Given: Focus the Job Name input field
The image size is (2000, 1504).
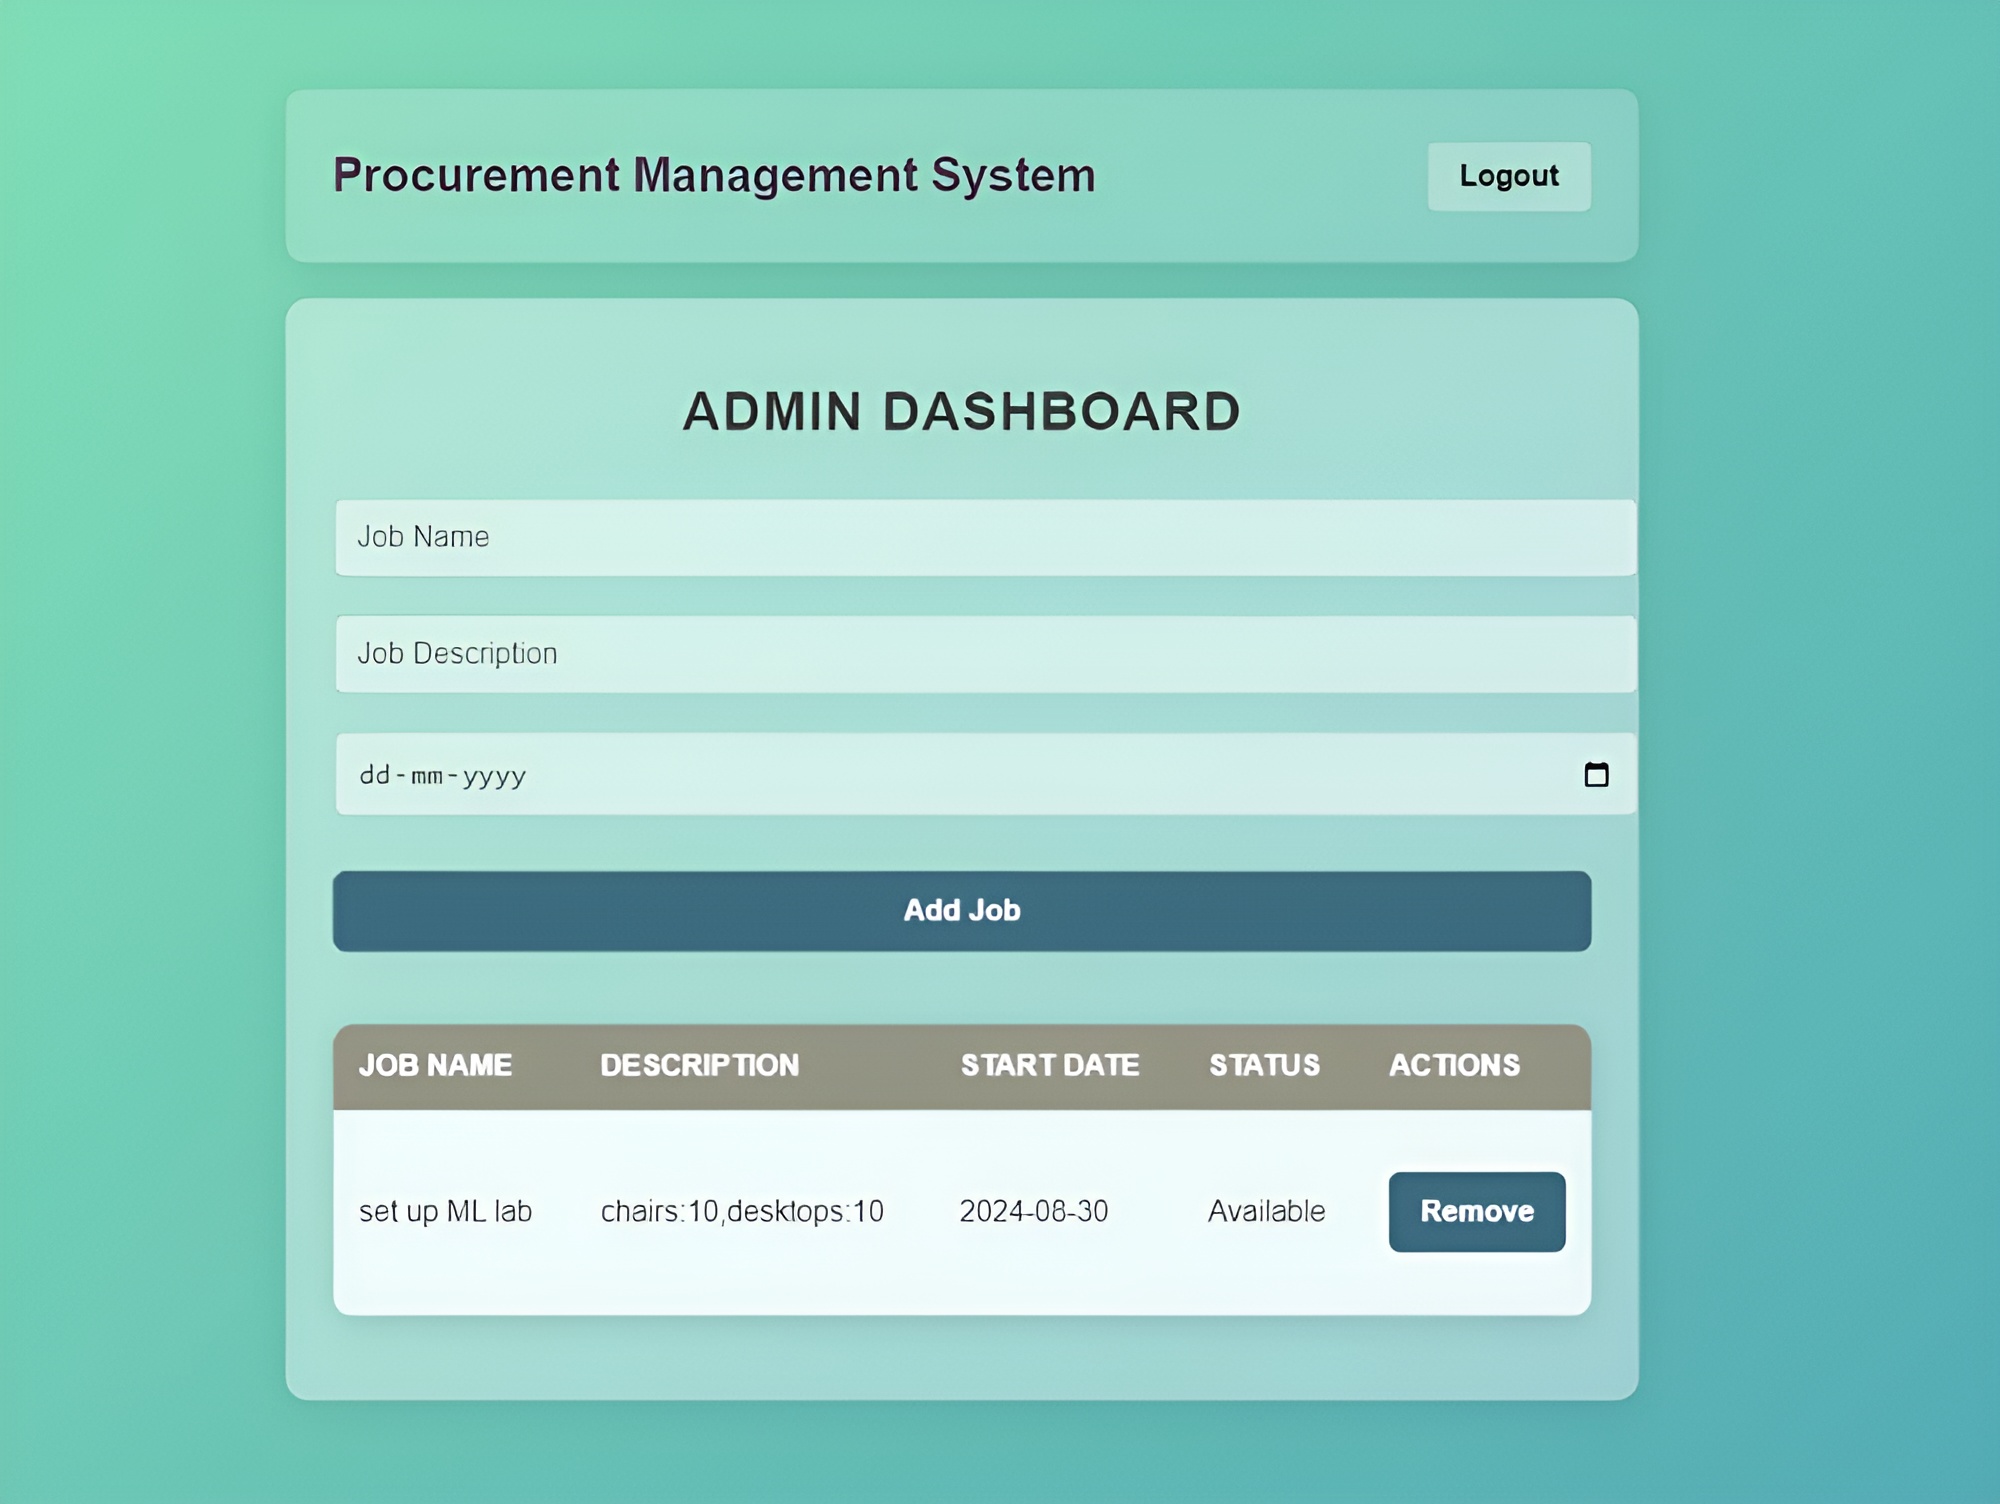Looking at the screenshot, I should [x=985, y=538].
